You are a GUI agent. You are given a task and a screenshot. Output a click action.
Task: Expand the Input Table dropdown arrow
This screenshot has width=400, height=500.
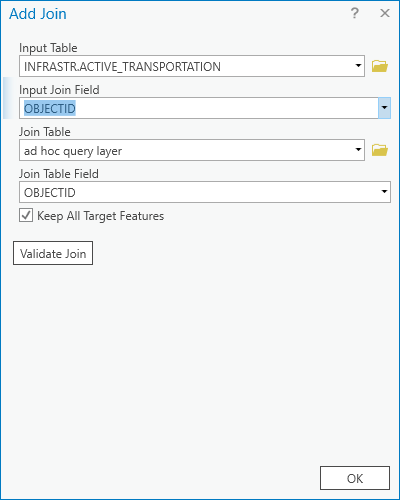point(358,66)
